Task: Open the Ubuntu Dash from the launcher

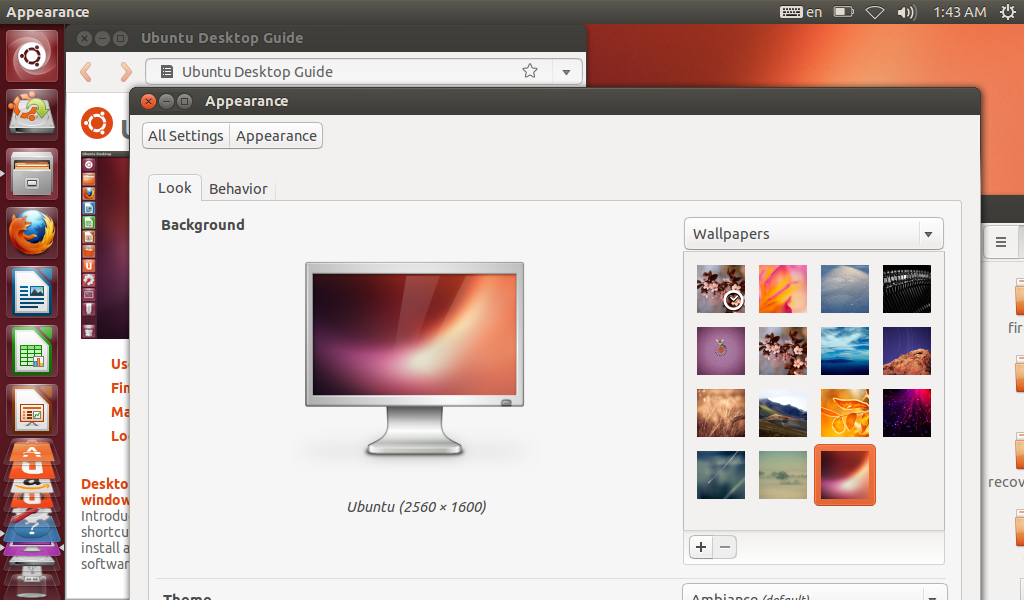Action: click(x=33, y=56)
